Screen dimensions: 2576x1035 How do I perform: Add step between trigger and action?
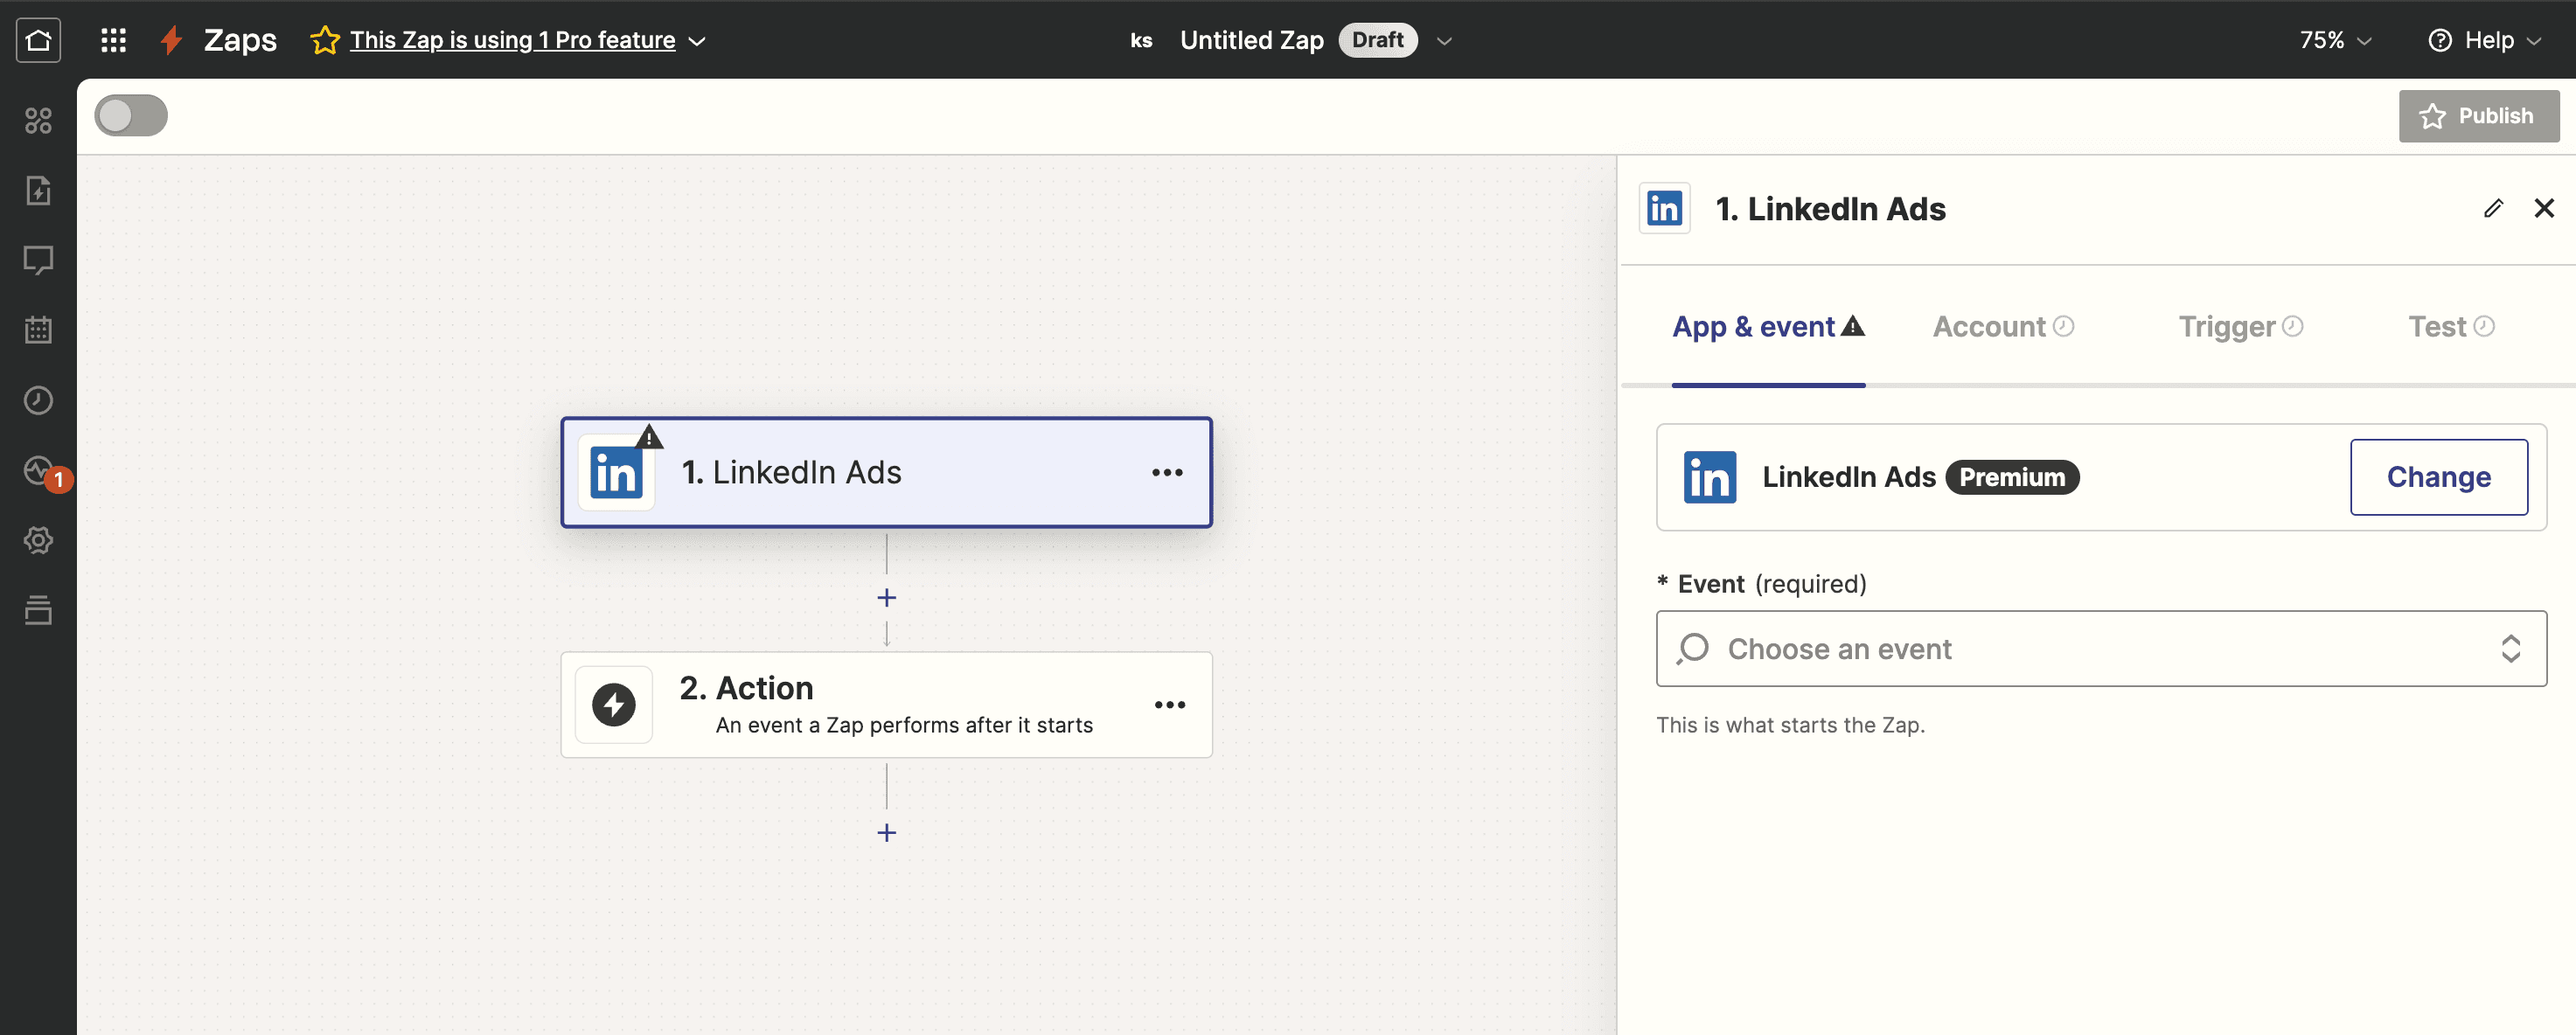click(x=886, y=598)
